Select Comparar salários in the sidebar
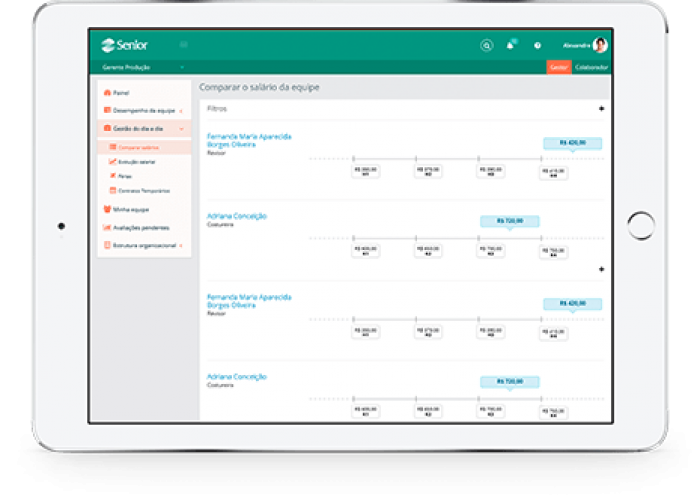 click(138, 148)
